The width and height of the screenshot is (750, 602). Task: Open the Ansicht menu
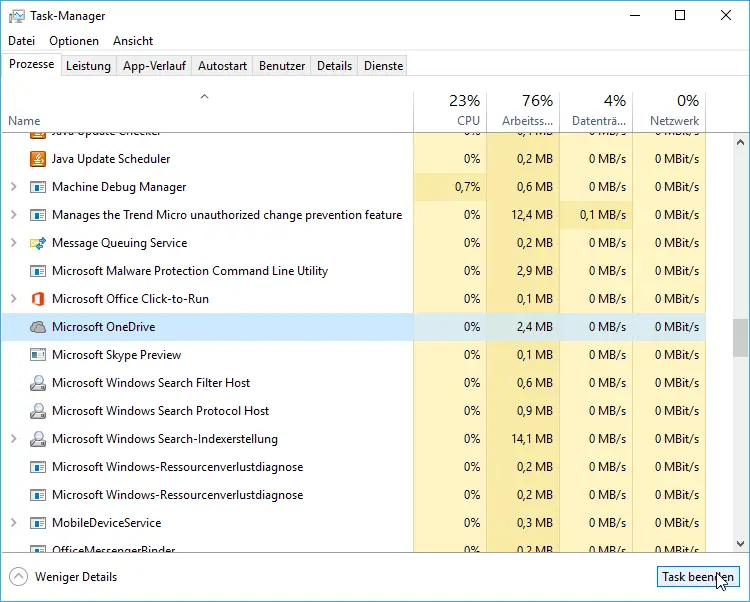[133, 41]
